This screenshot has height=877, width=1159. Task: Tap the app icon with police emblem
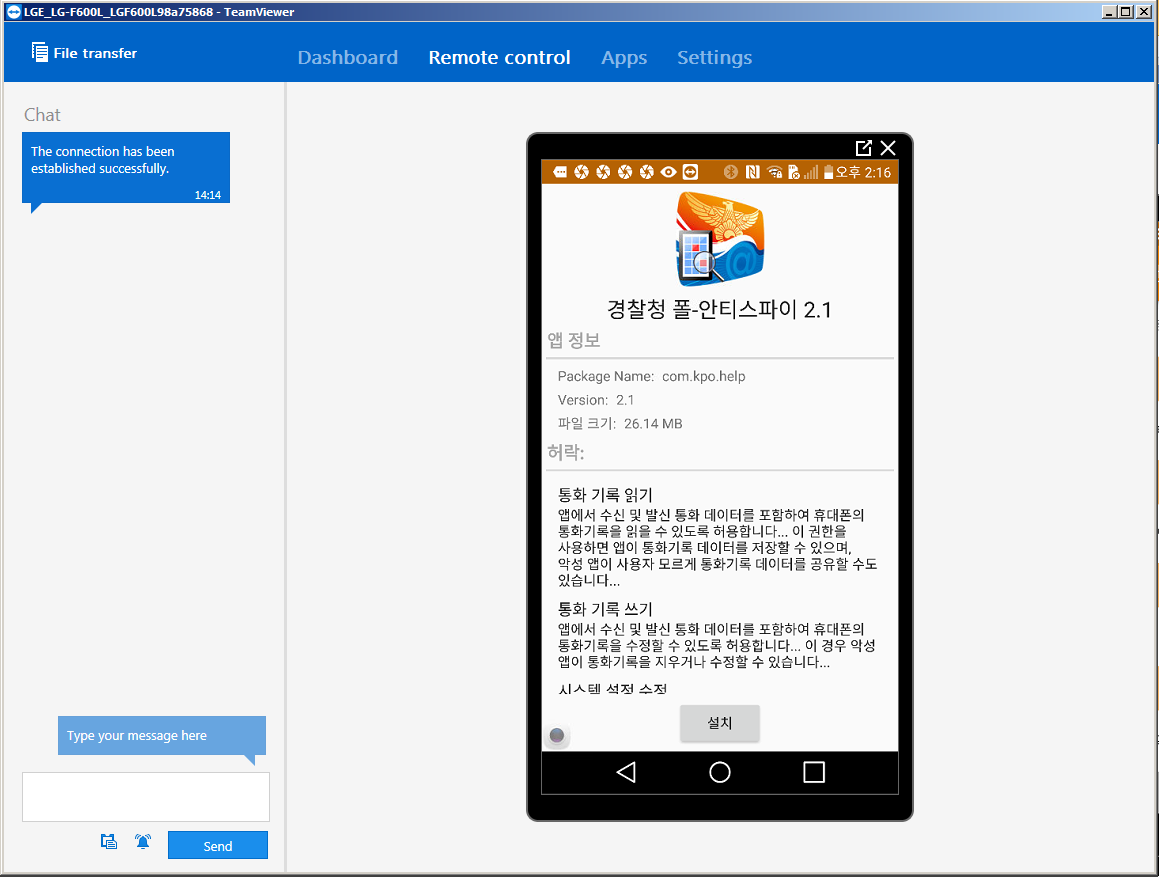pyautogui.click(x=720, y=239)
